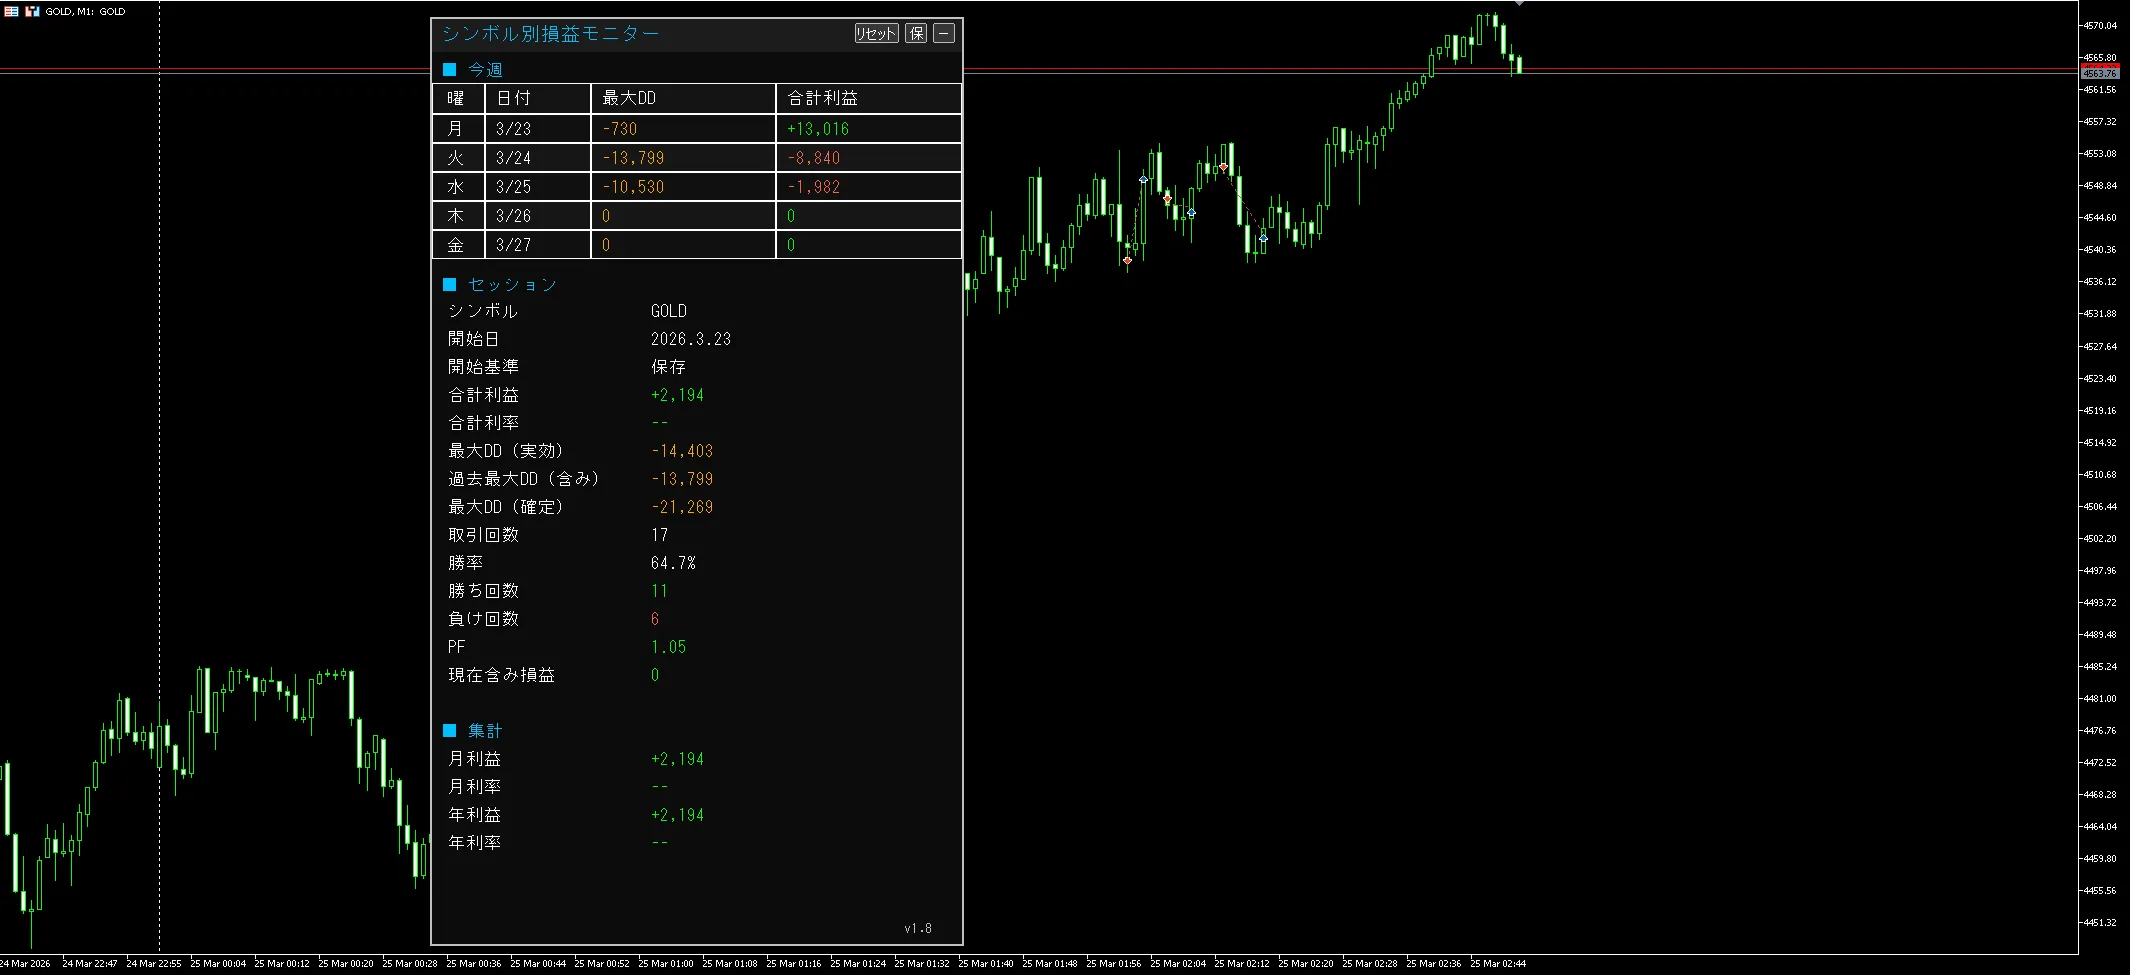
Task: Click the 25 Mar 01:00 time axis label
Action: coord(666,964)
